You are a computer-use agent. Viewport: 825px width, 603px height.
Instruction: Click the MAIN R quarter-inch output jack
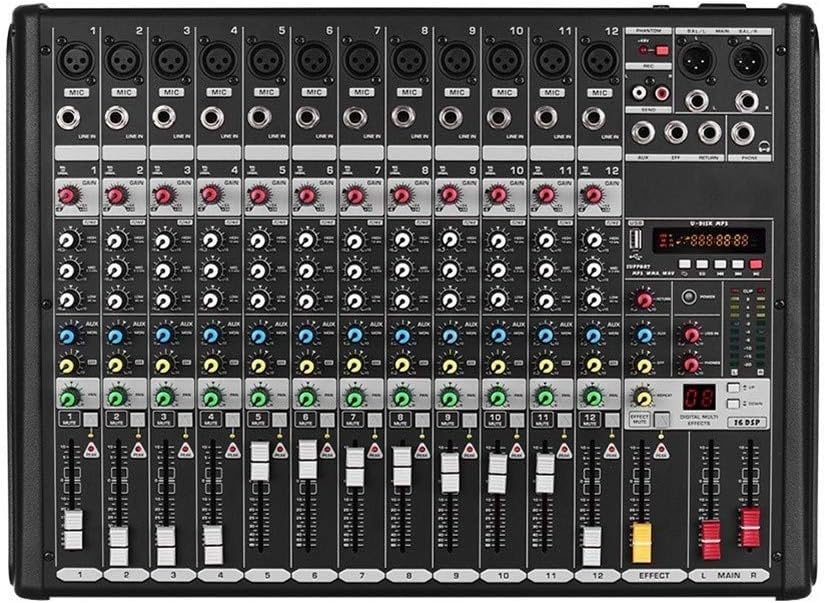(747, 100)
